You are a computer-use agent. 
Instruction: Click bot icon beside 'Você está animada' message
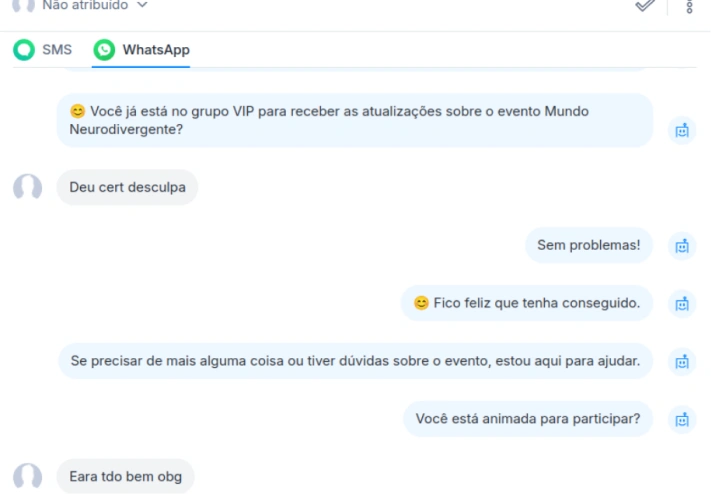(682, 419)
